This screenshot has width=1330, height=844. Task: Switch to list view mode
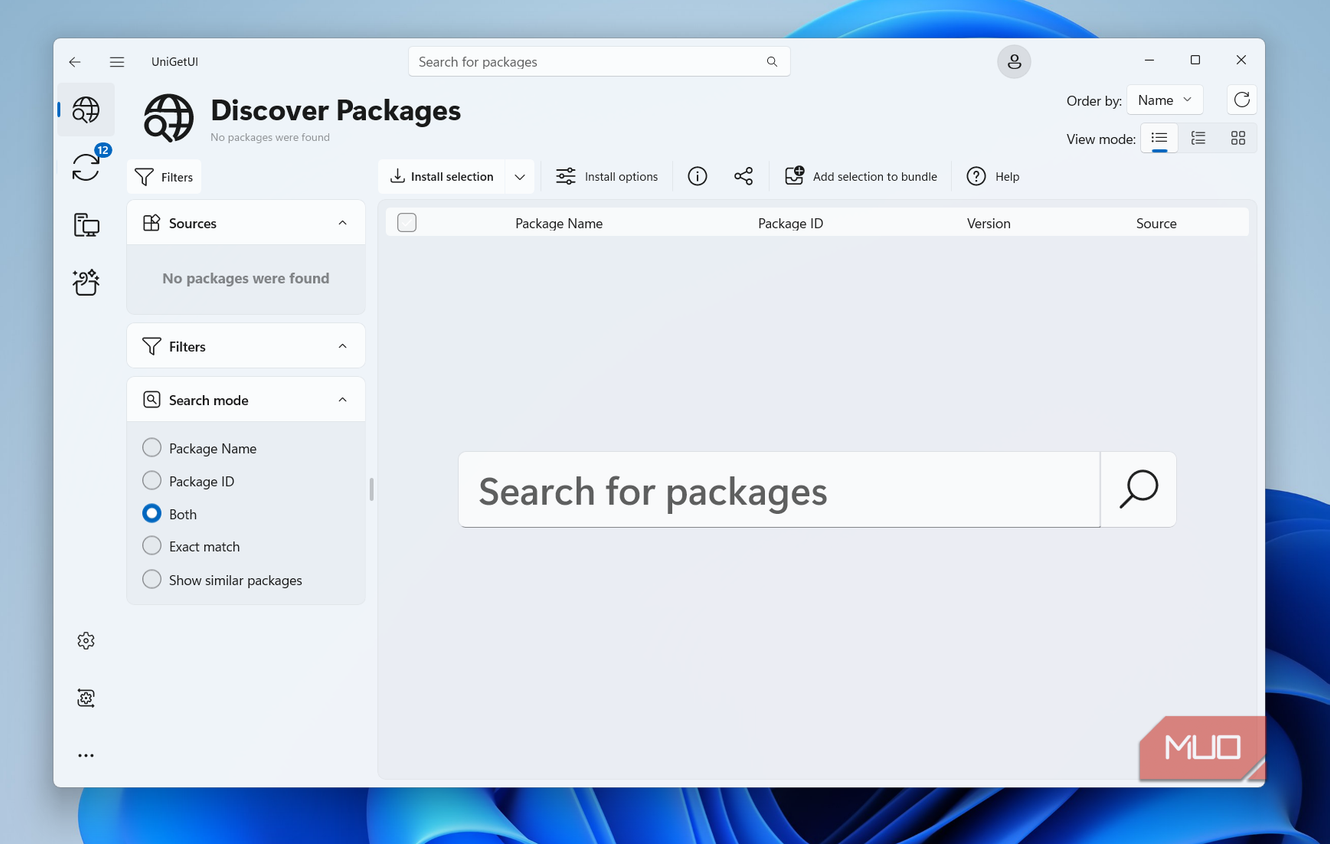[x=1159, y=138]
